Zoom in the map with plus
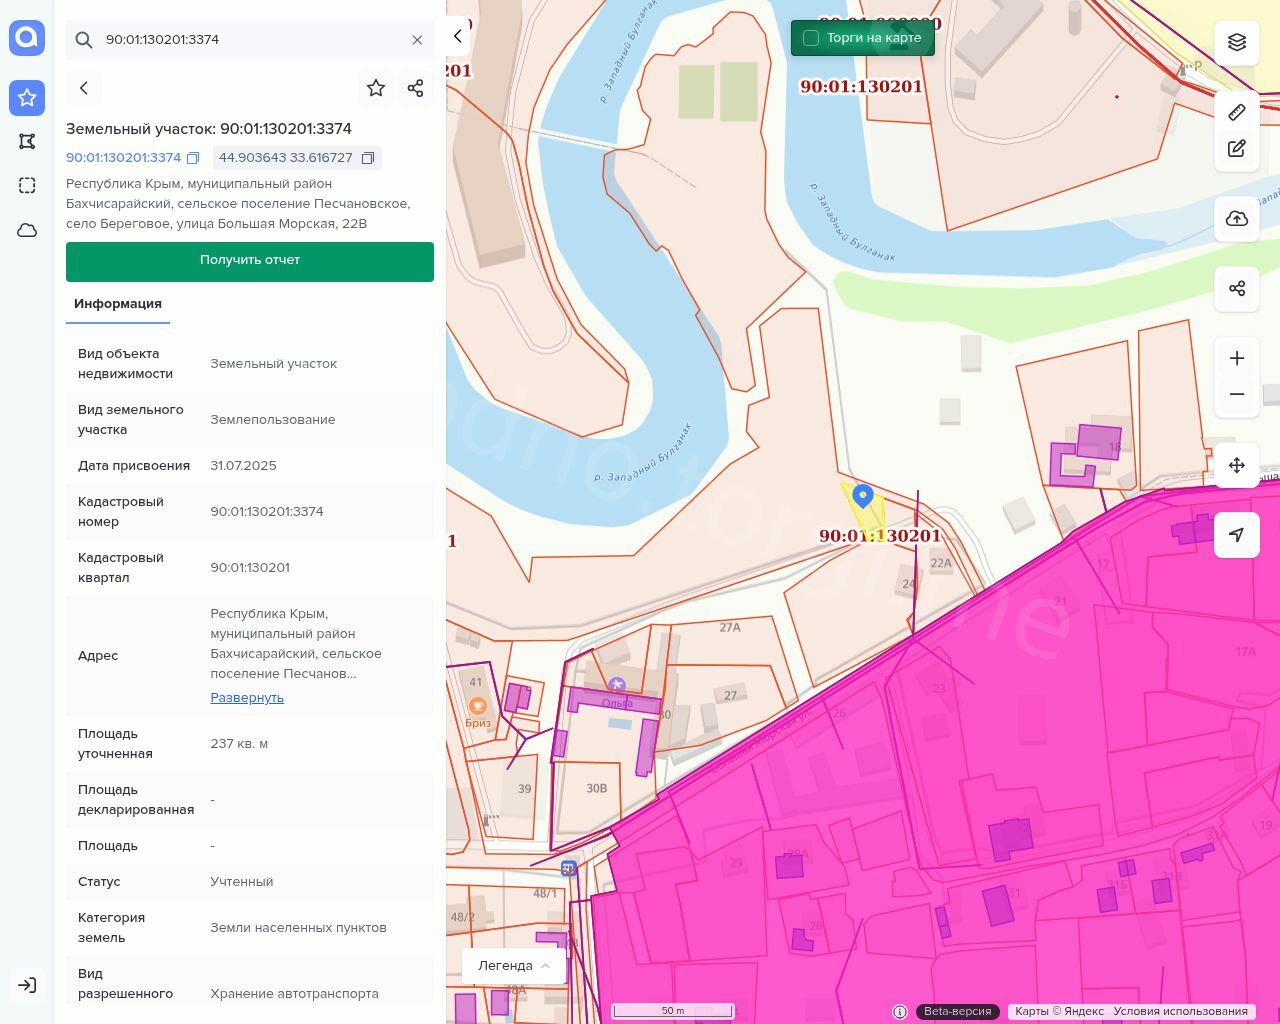Screen dimensions: 1280x1024 pos(1237,358)
